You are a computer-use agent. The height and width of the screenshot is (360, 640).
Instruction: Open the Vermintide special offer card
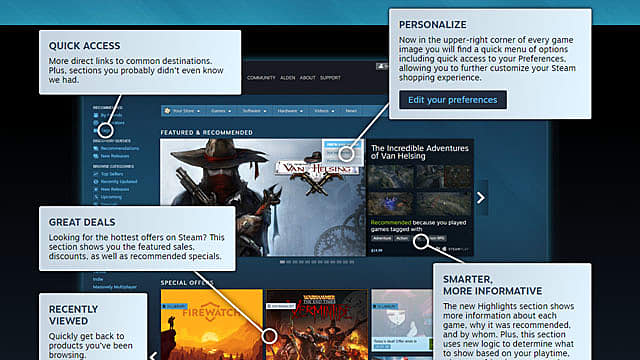point(317,324)
